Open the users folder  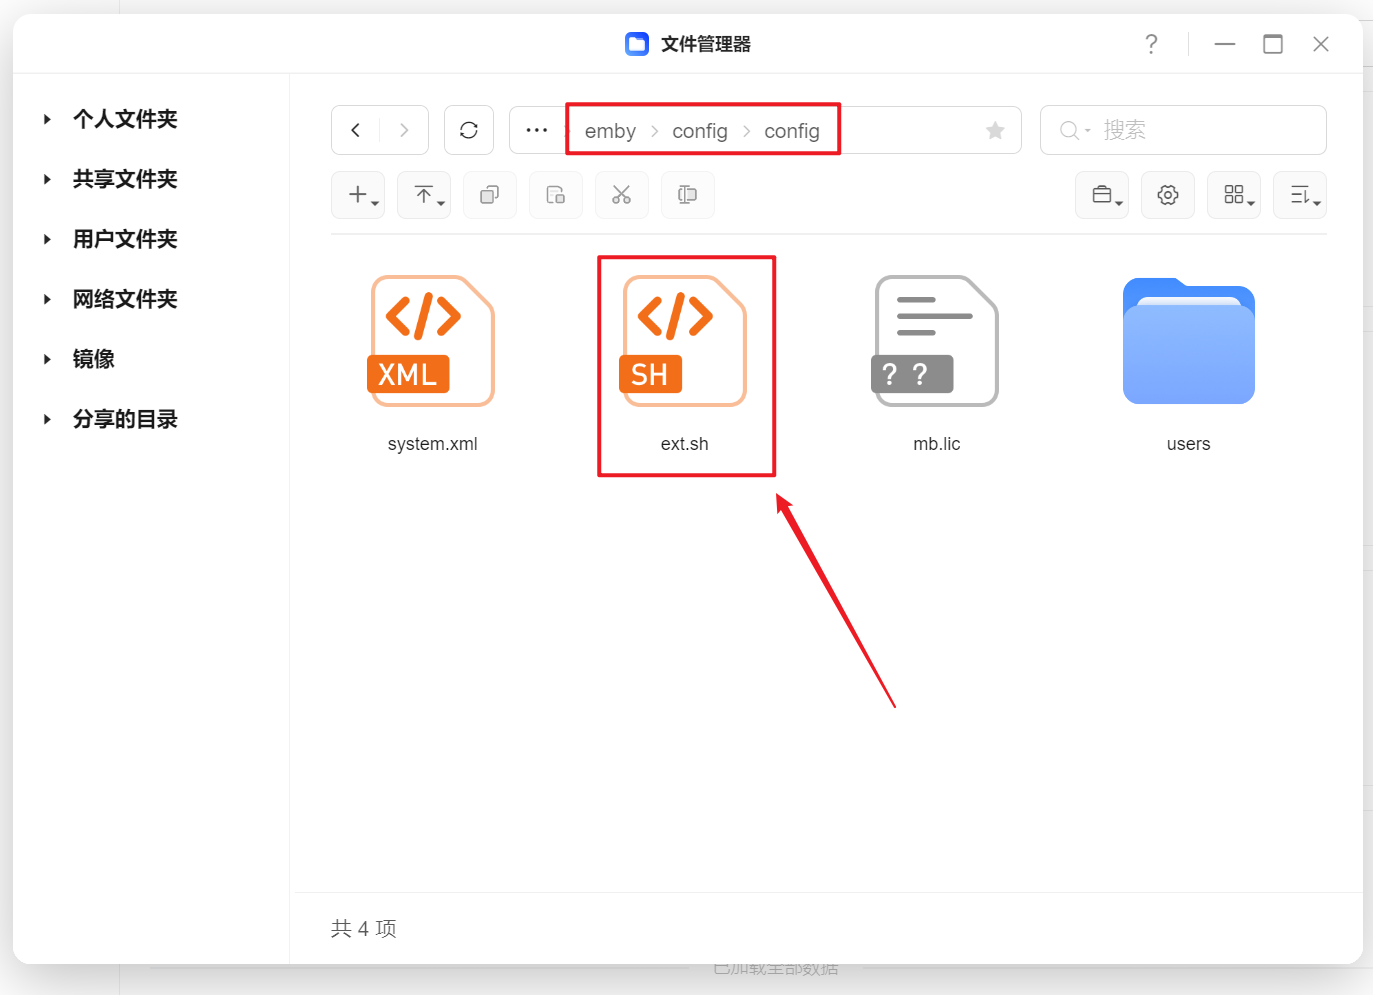[x=1189, y=341]
